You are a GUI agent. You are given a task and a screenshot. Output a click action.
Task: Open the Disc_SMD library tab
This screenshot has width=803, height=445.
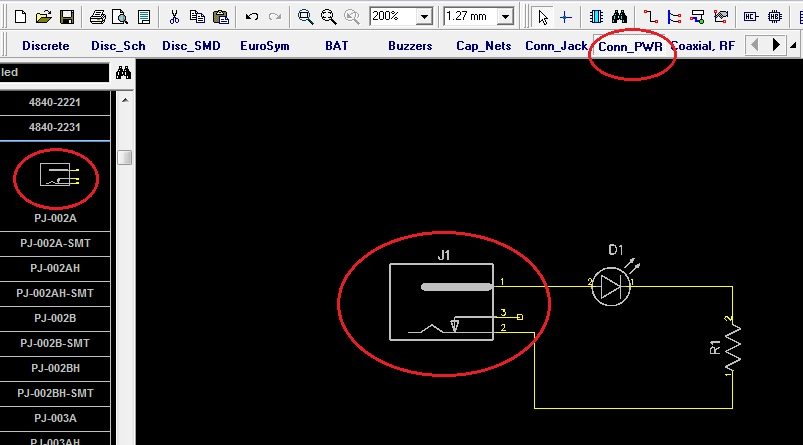click(x=191, y=46)
